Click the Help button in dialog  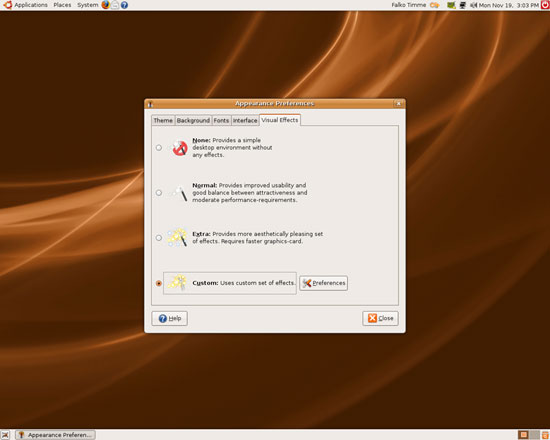tap(169, 318)
